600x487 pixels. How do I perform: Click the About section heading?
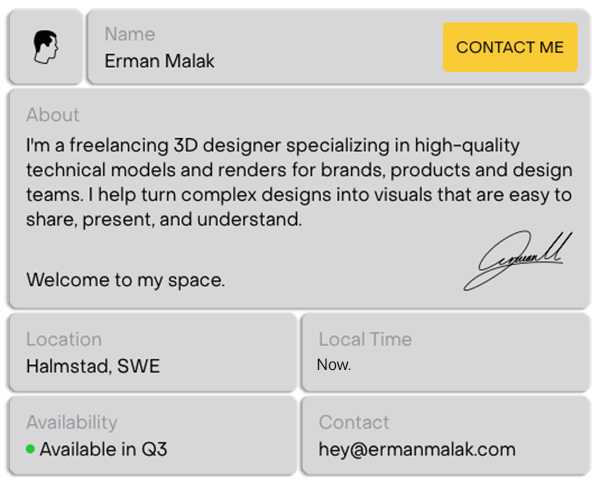[x=52, y=115]
